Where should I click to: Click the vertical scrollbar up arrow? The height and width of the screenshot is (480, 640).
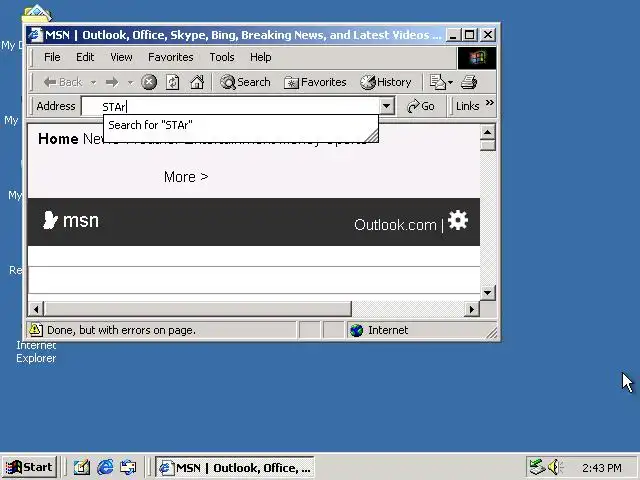(x=488, y=132)
